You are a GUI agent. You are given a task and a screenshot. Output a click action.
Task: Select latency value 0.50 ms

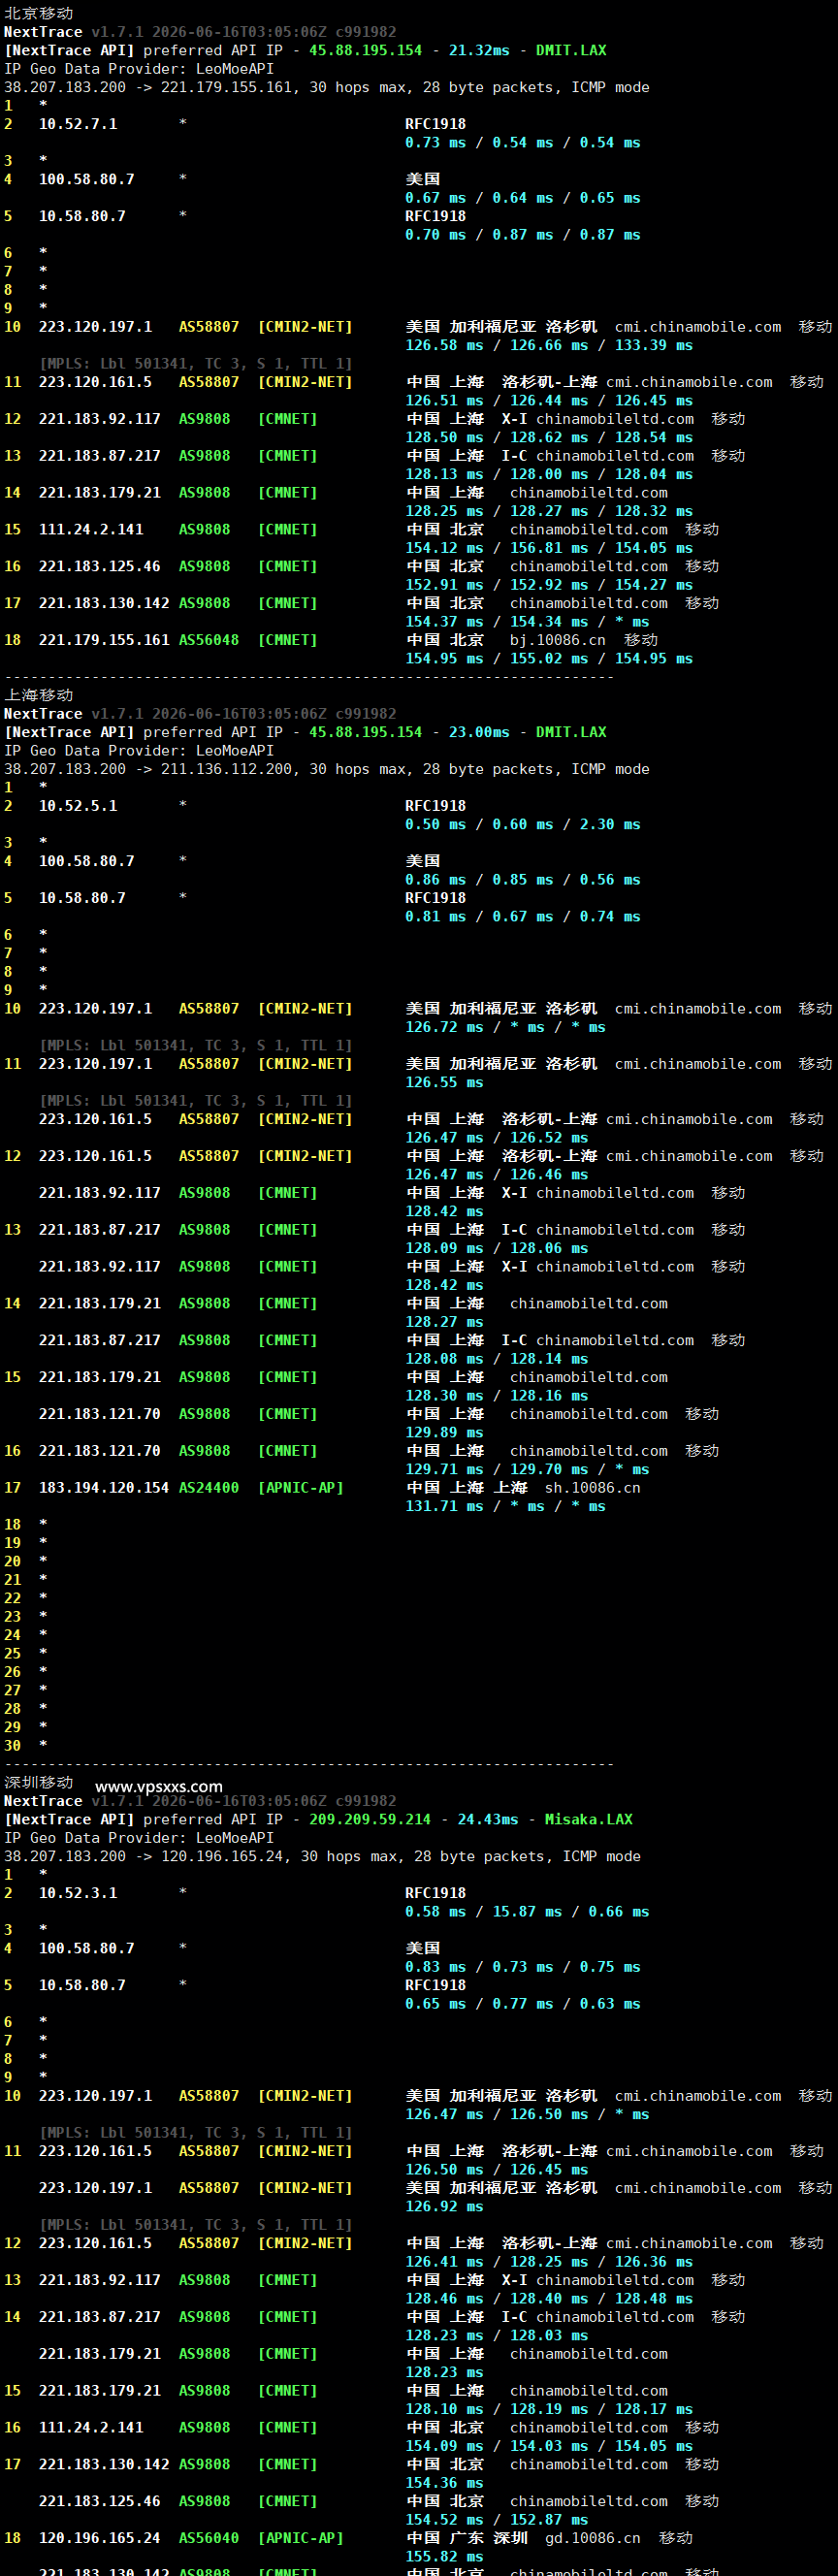pos(435,825)
